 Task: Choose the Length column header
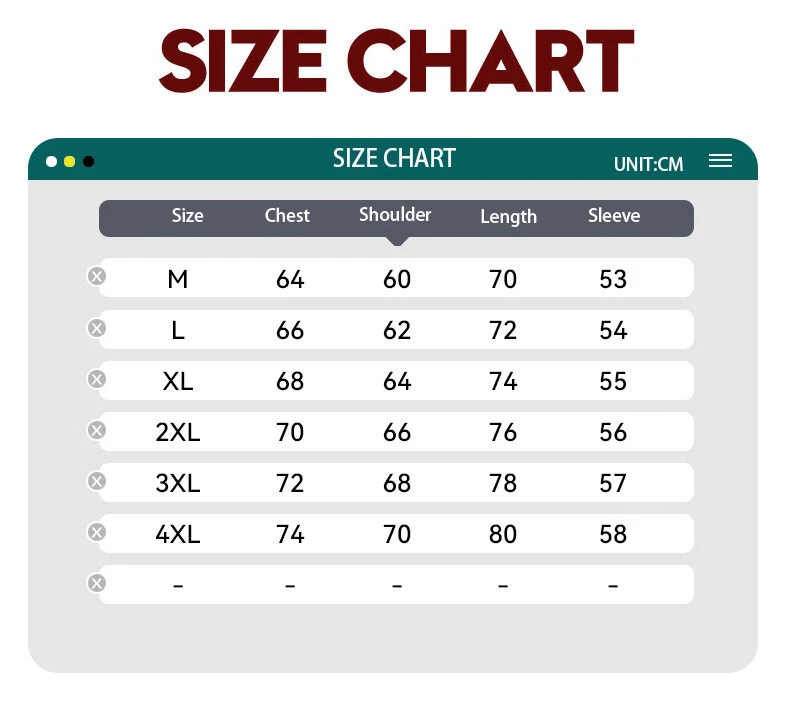pyautogui.click(x=508, y=217)
